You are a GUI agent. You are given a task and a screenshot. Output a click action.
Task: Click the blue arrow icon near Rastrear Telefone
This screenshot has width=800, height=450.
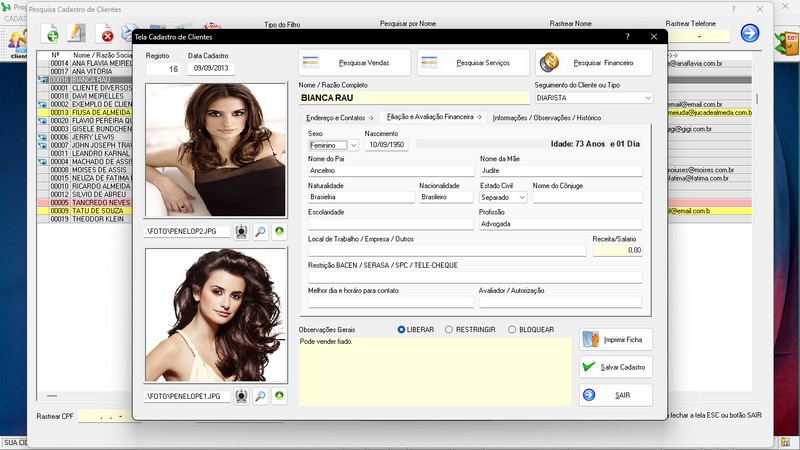coord(749,33)
